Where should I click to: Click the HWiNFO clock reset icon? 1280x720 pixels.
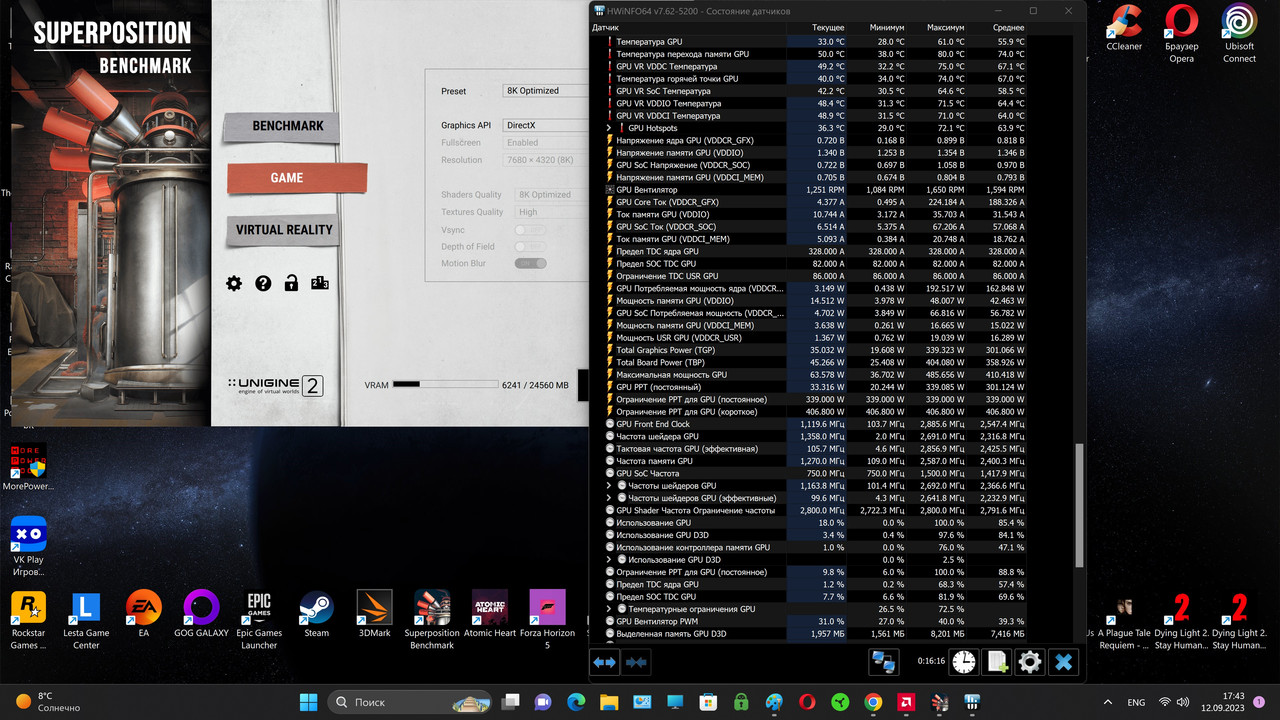[x=964, y=662]
